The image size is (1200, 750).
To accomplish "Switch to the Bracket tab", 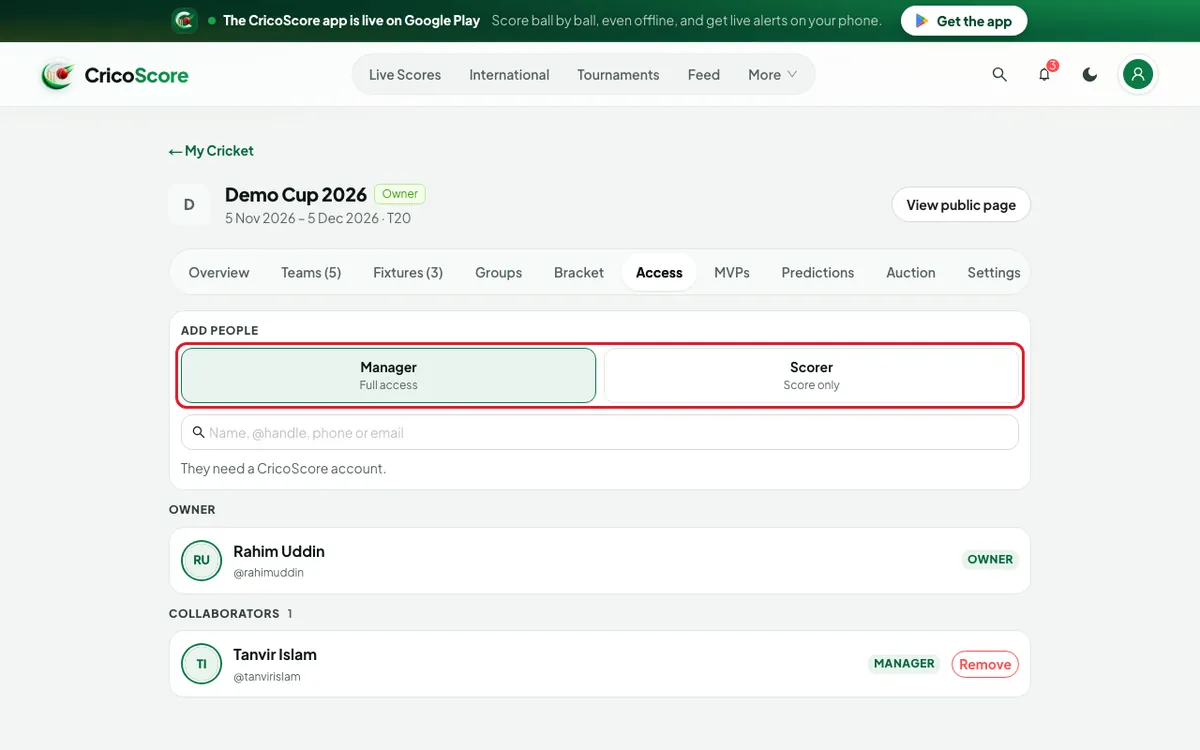I will point(579,272).
